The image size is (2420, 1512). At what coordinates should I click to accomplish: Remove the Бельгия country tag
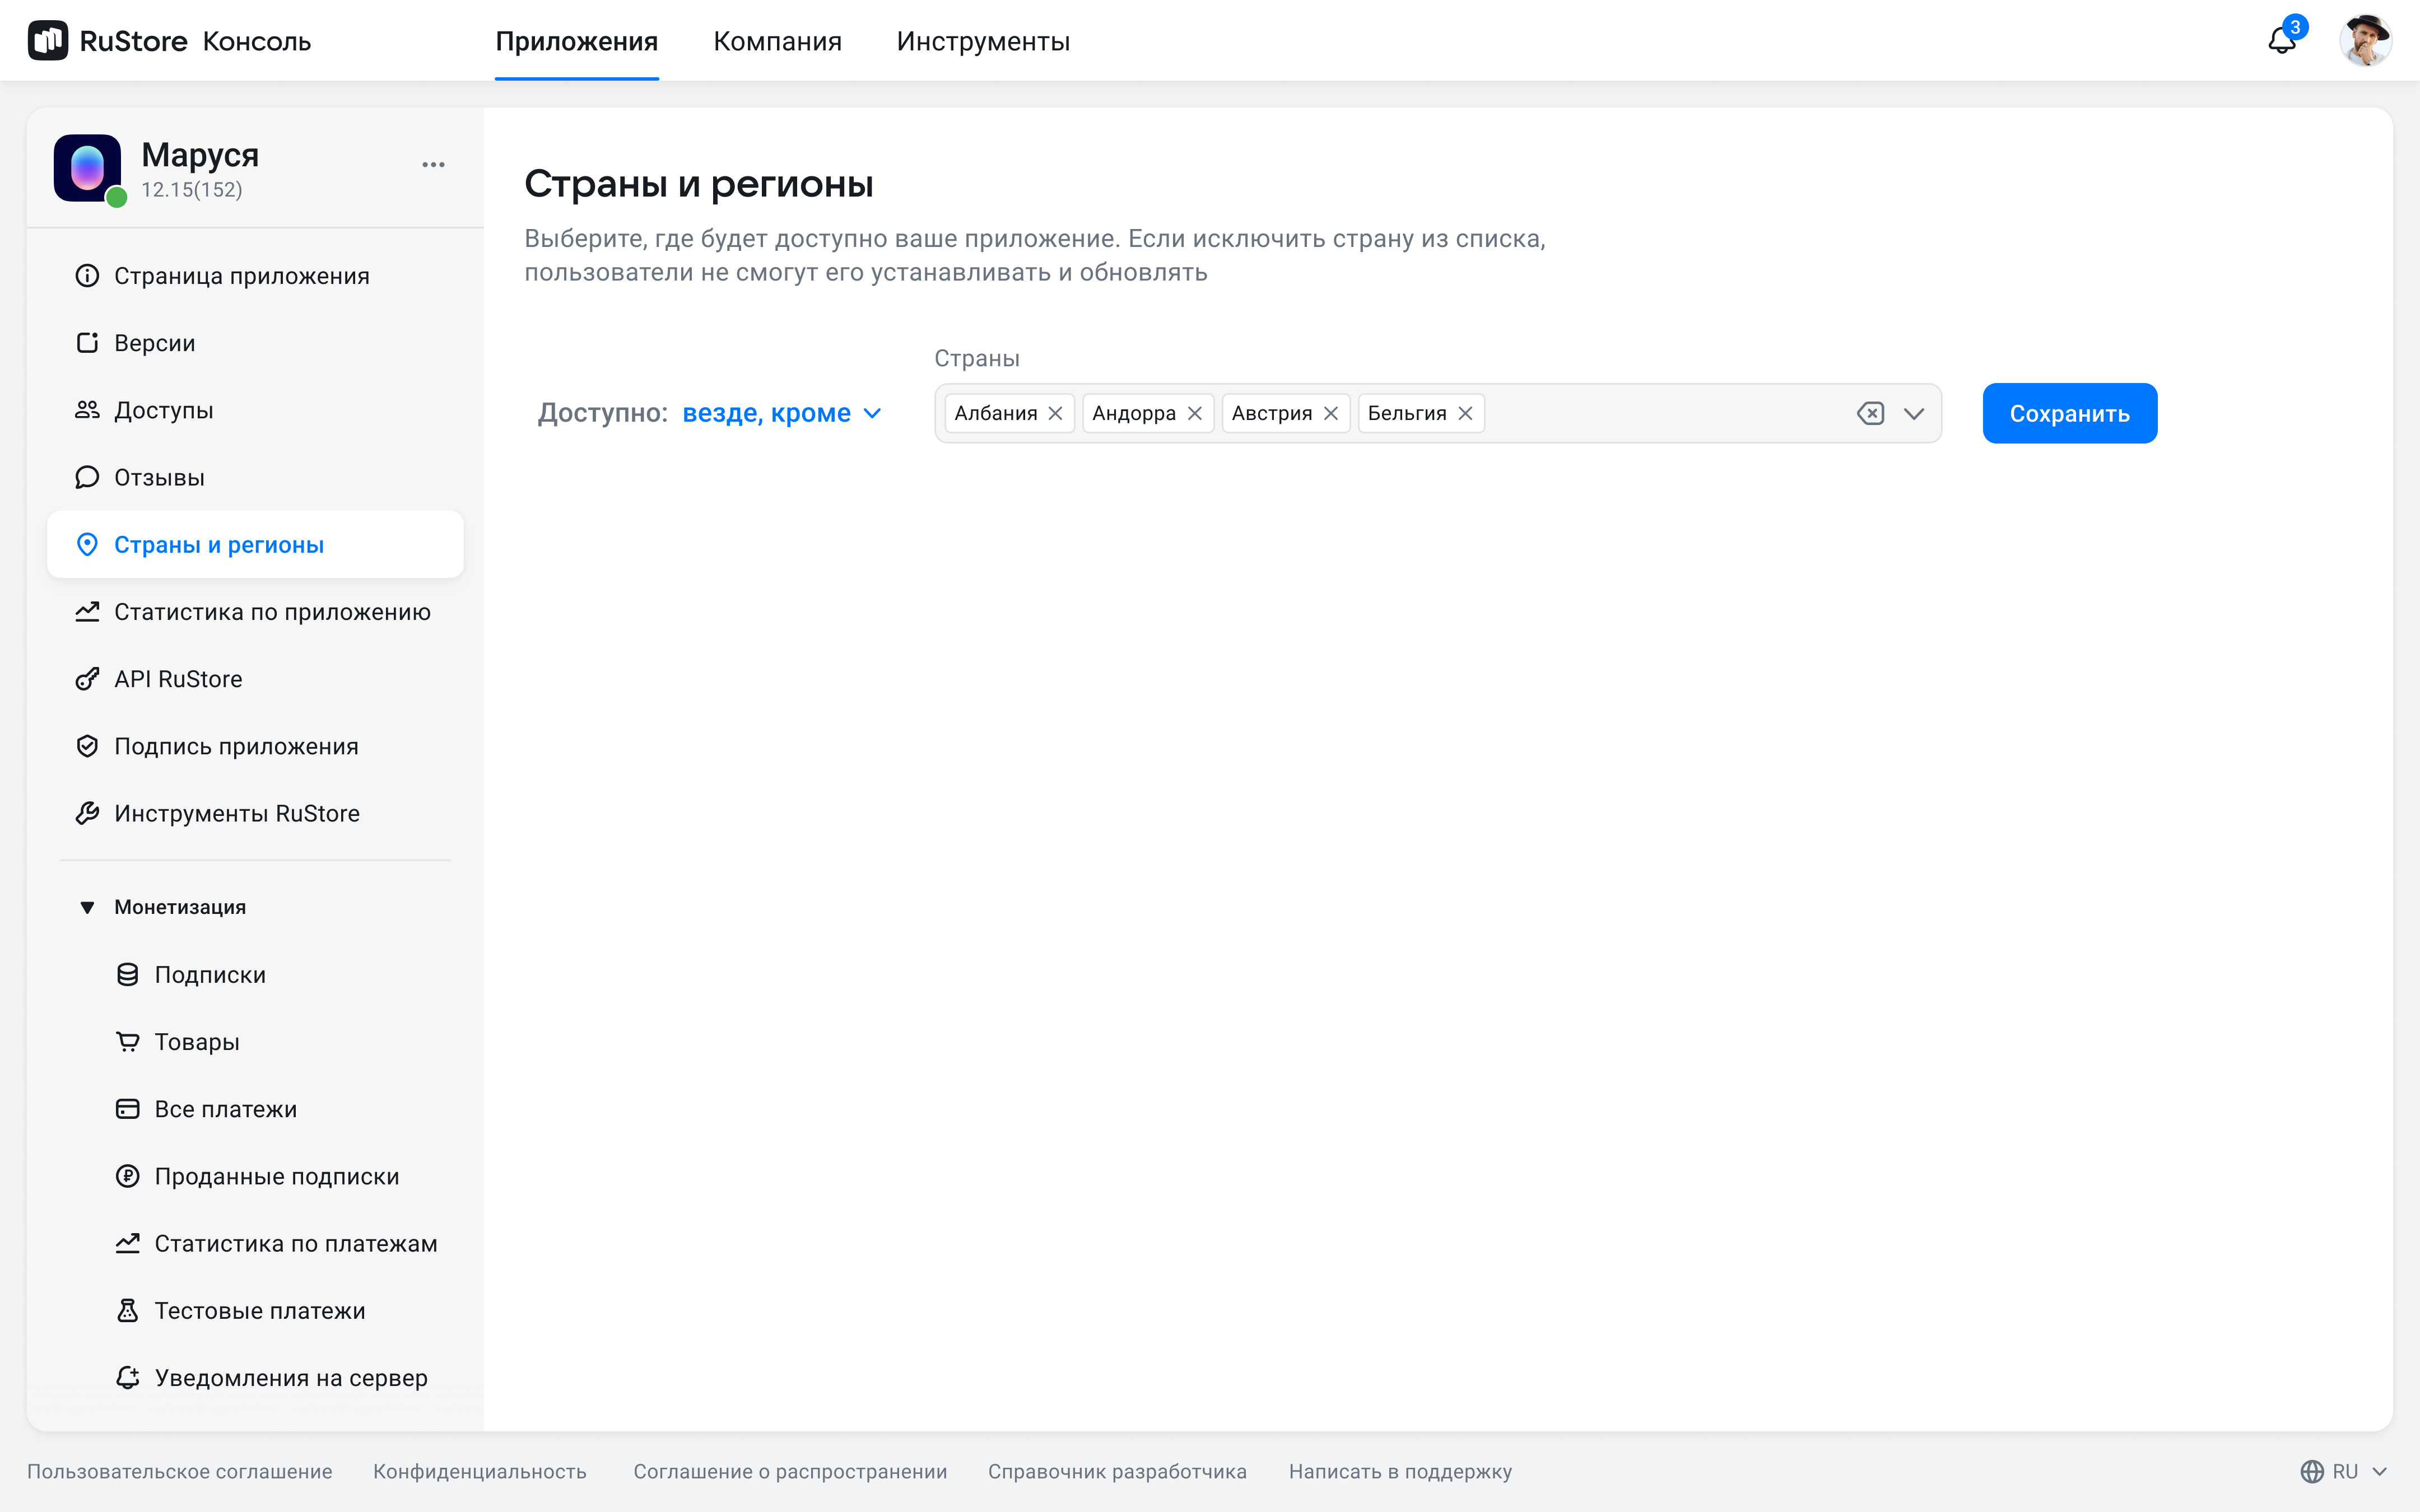pos(1465,413)
